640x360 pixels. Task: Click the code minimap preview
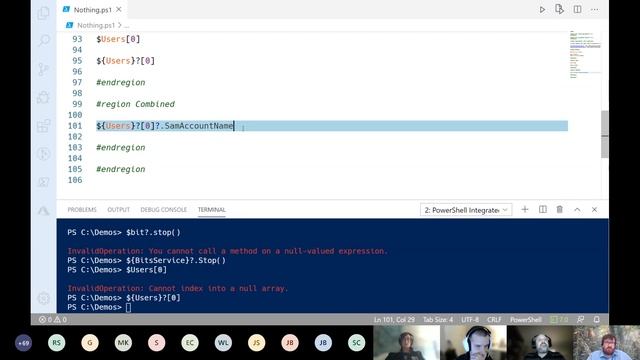pos(585,54)
